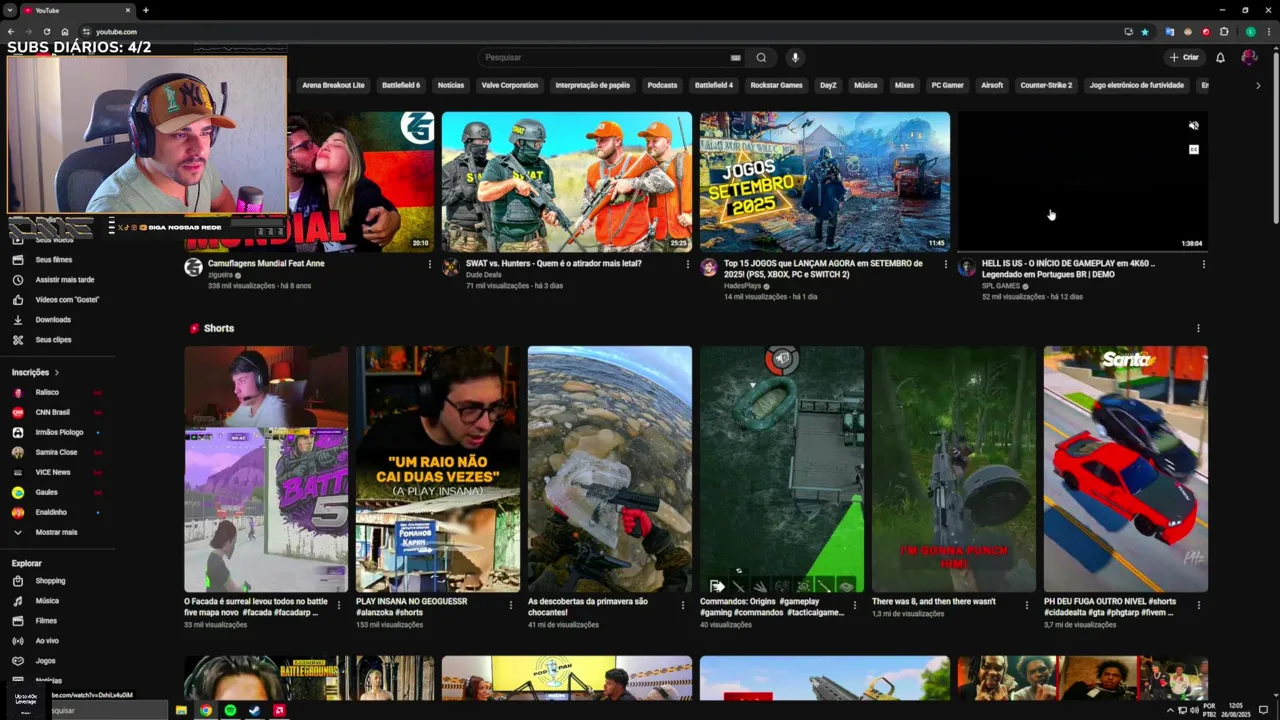Open the YouTube account avatar menu

coord(1249,57)
